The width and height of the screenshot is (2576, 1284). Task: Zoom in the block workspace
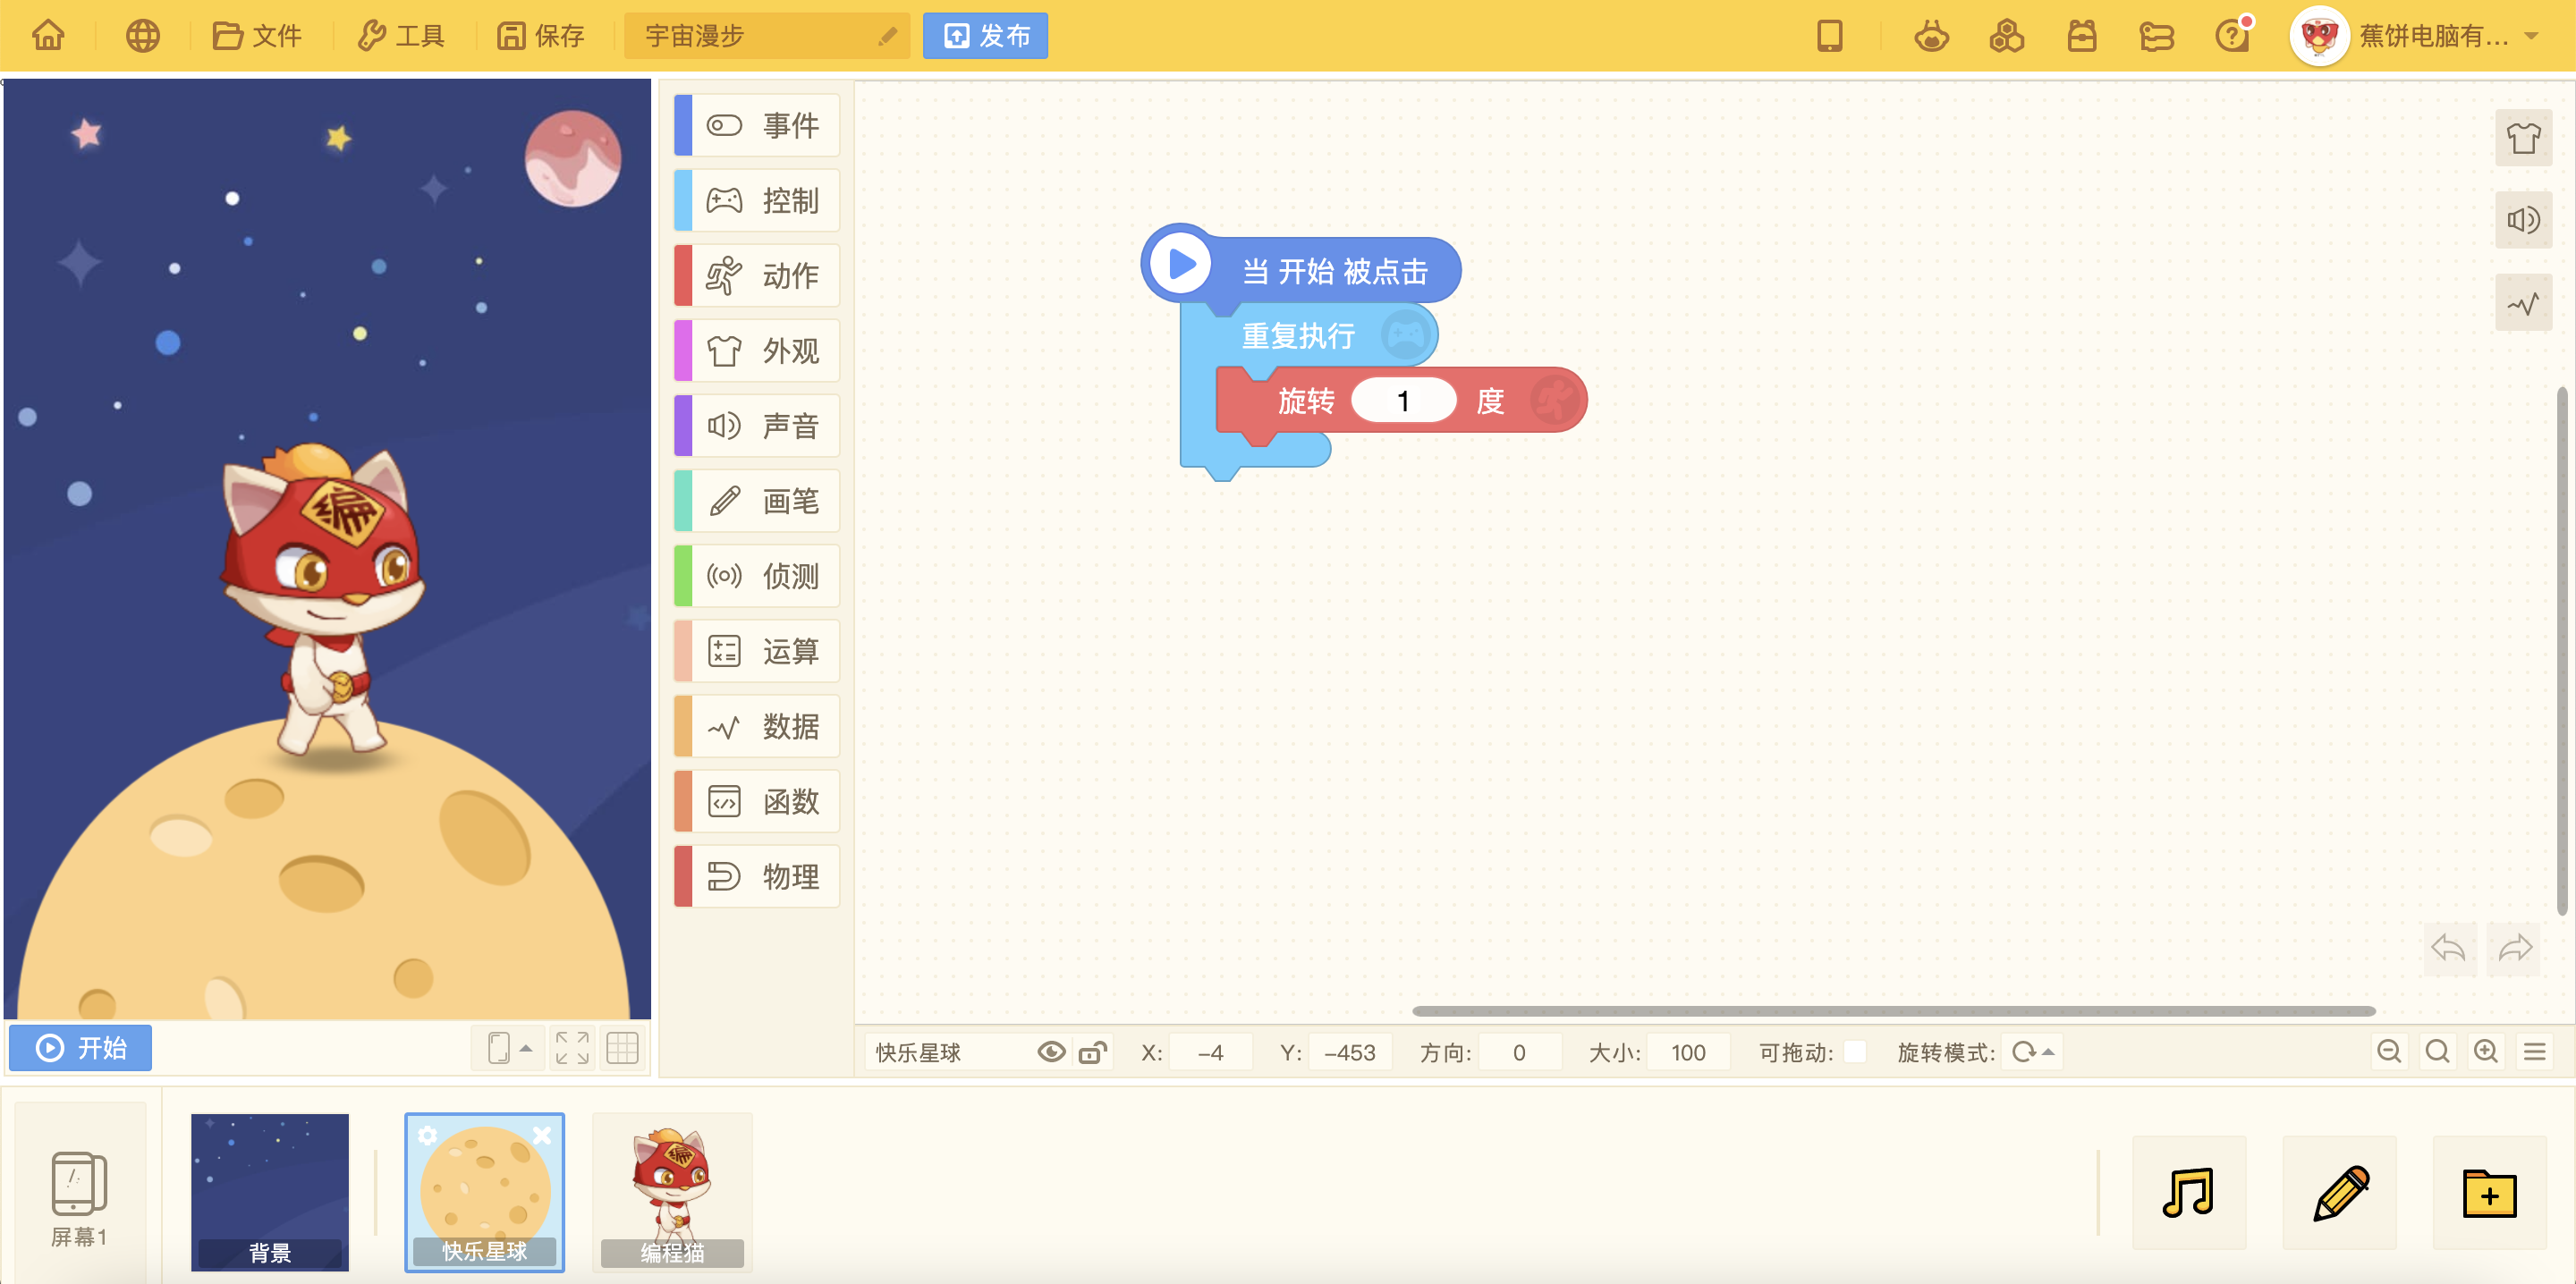(2485, 1051)
